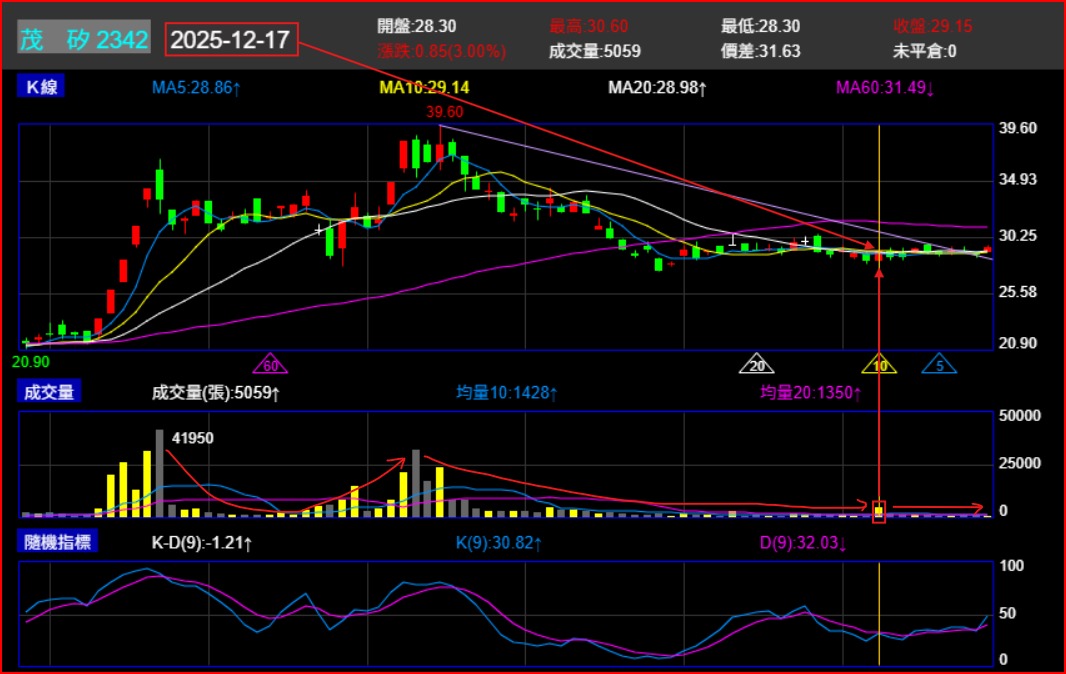Toggle the MA5:28.86 moving average legend

coord(196,88)
